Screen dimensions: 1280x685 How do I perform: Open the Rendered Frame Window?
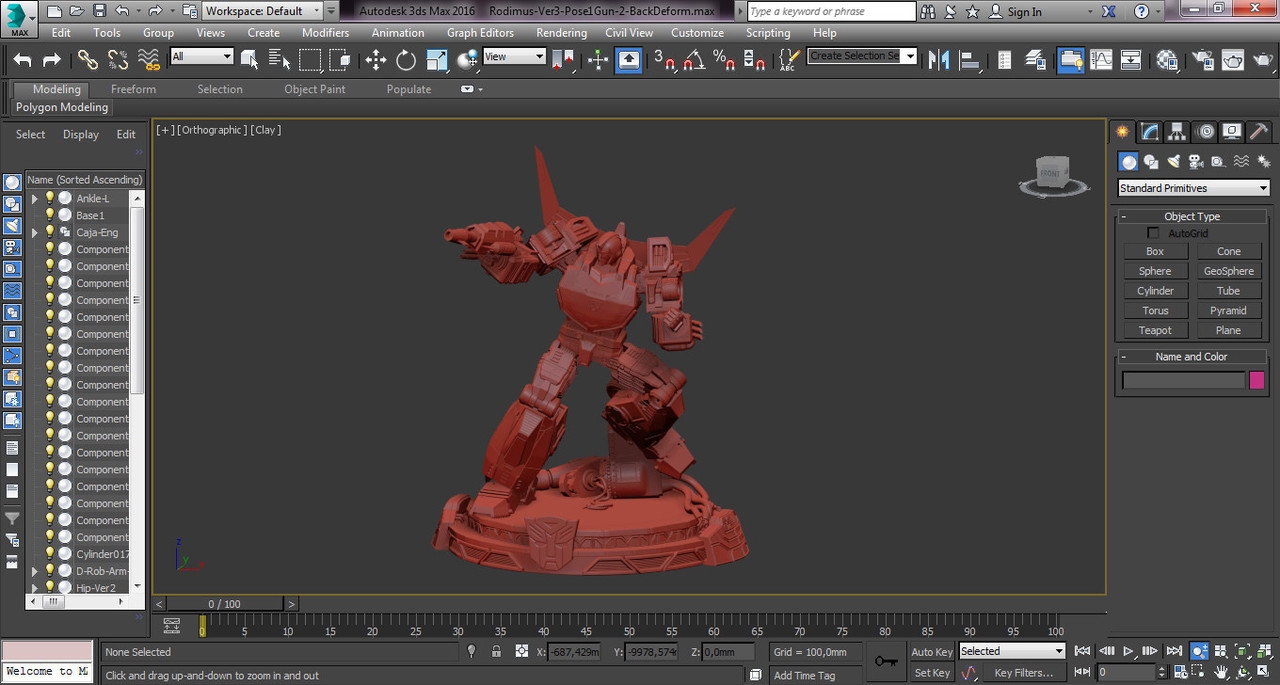tap(1234, 60)
